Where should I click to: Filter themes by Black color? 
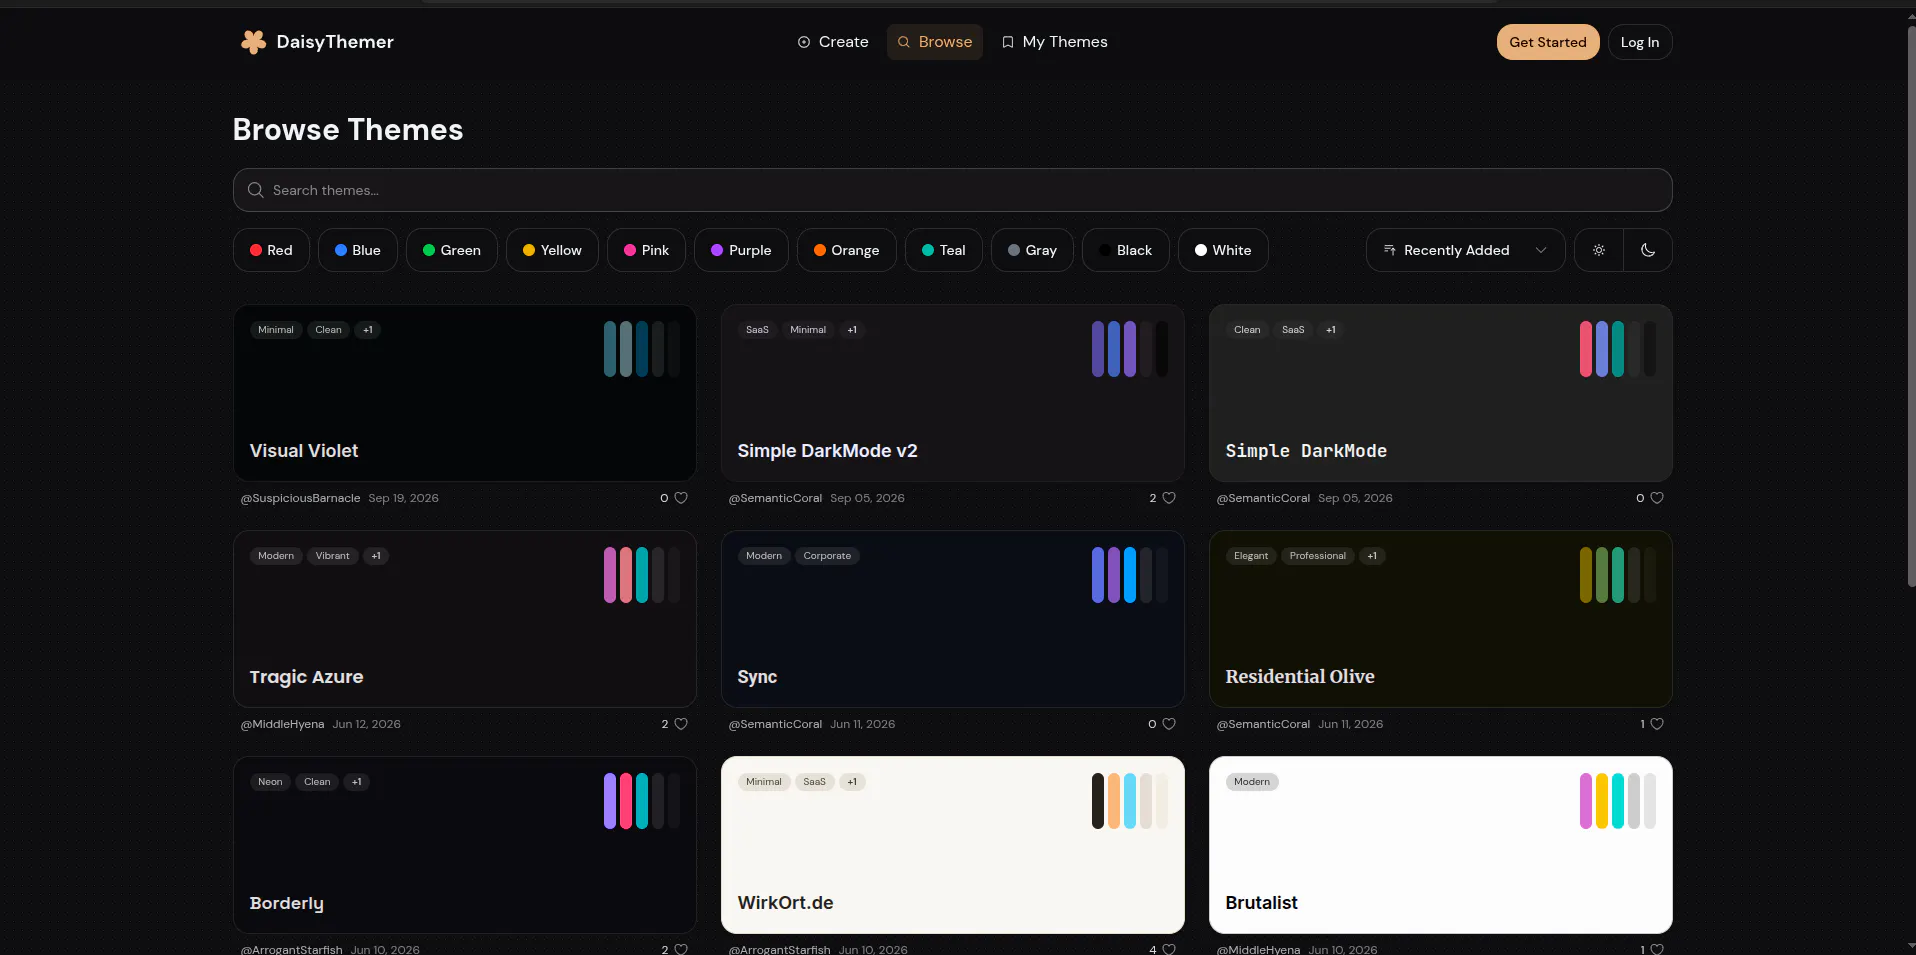tap(1126, 250)
